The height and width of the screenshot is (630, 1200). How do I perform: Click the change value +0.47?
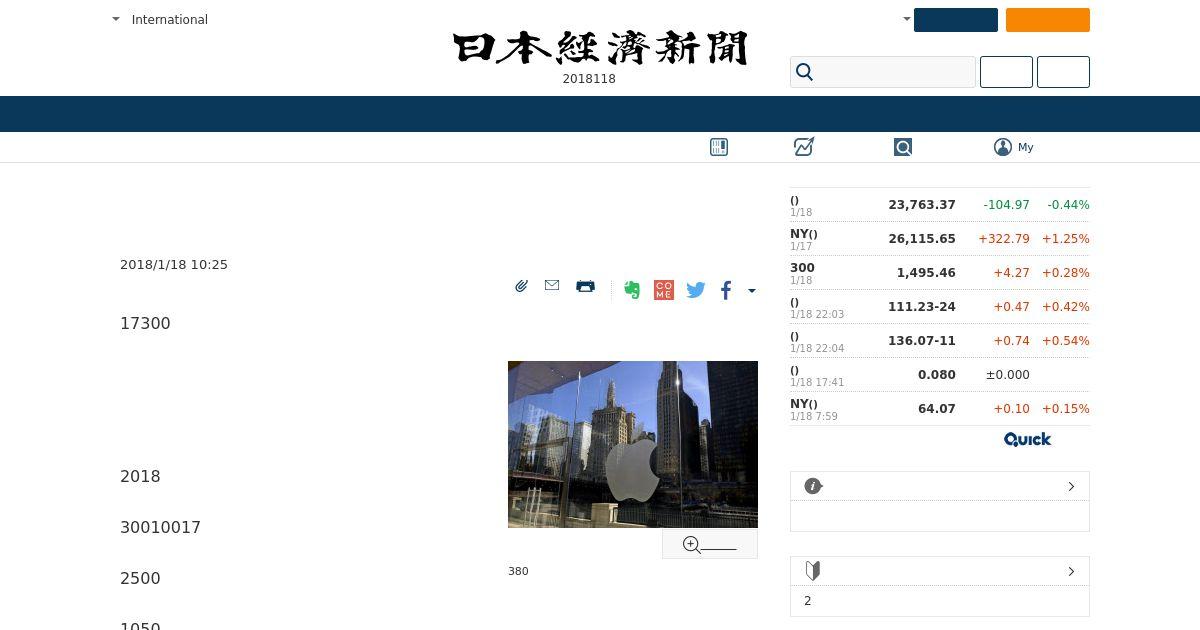pyautogui.click(x=1012, y=307)
